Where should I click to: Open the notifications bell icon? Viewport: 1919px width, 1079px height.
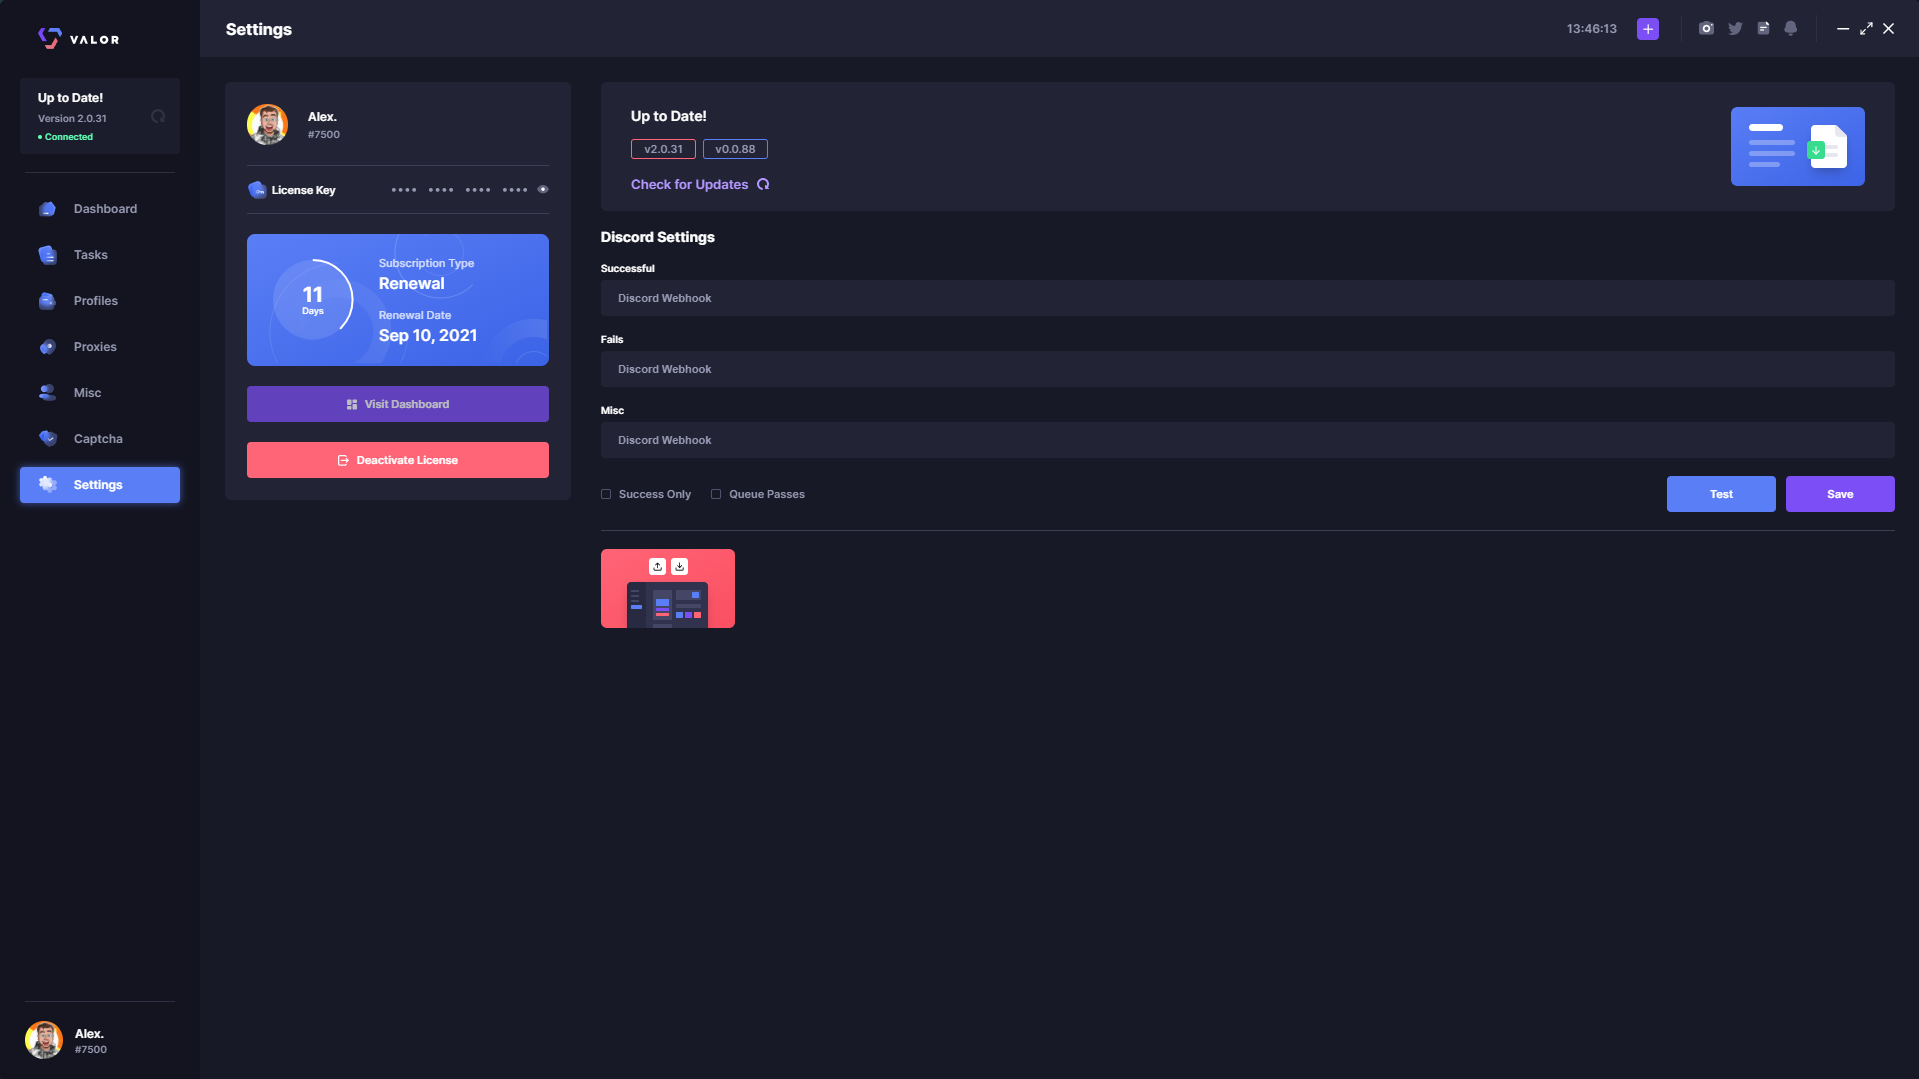[x=1791, y=29]
